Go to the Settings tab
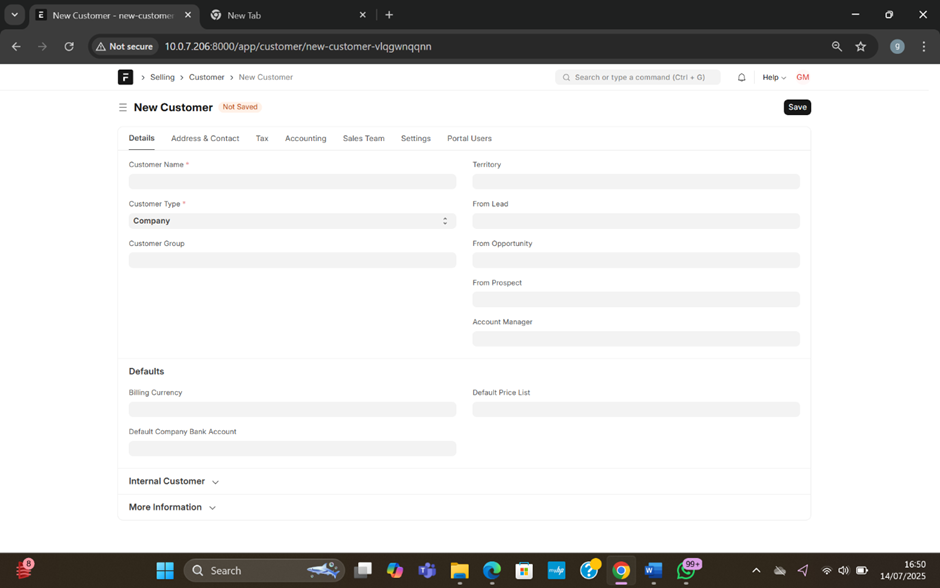 (415, 138)
